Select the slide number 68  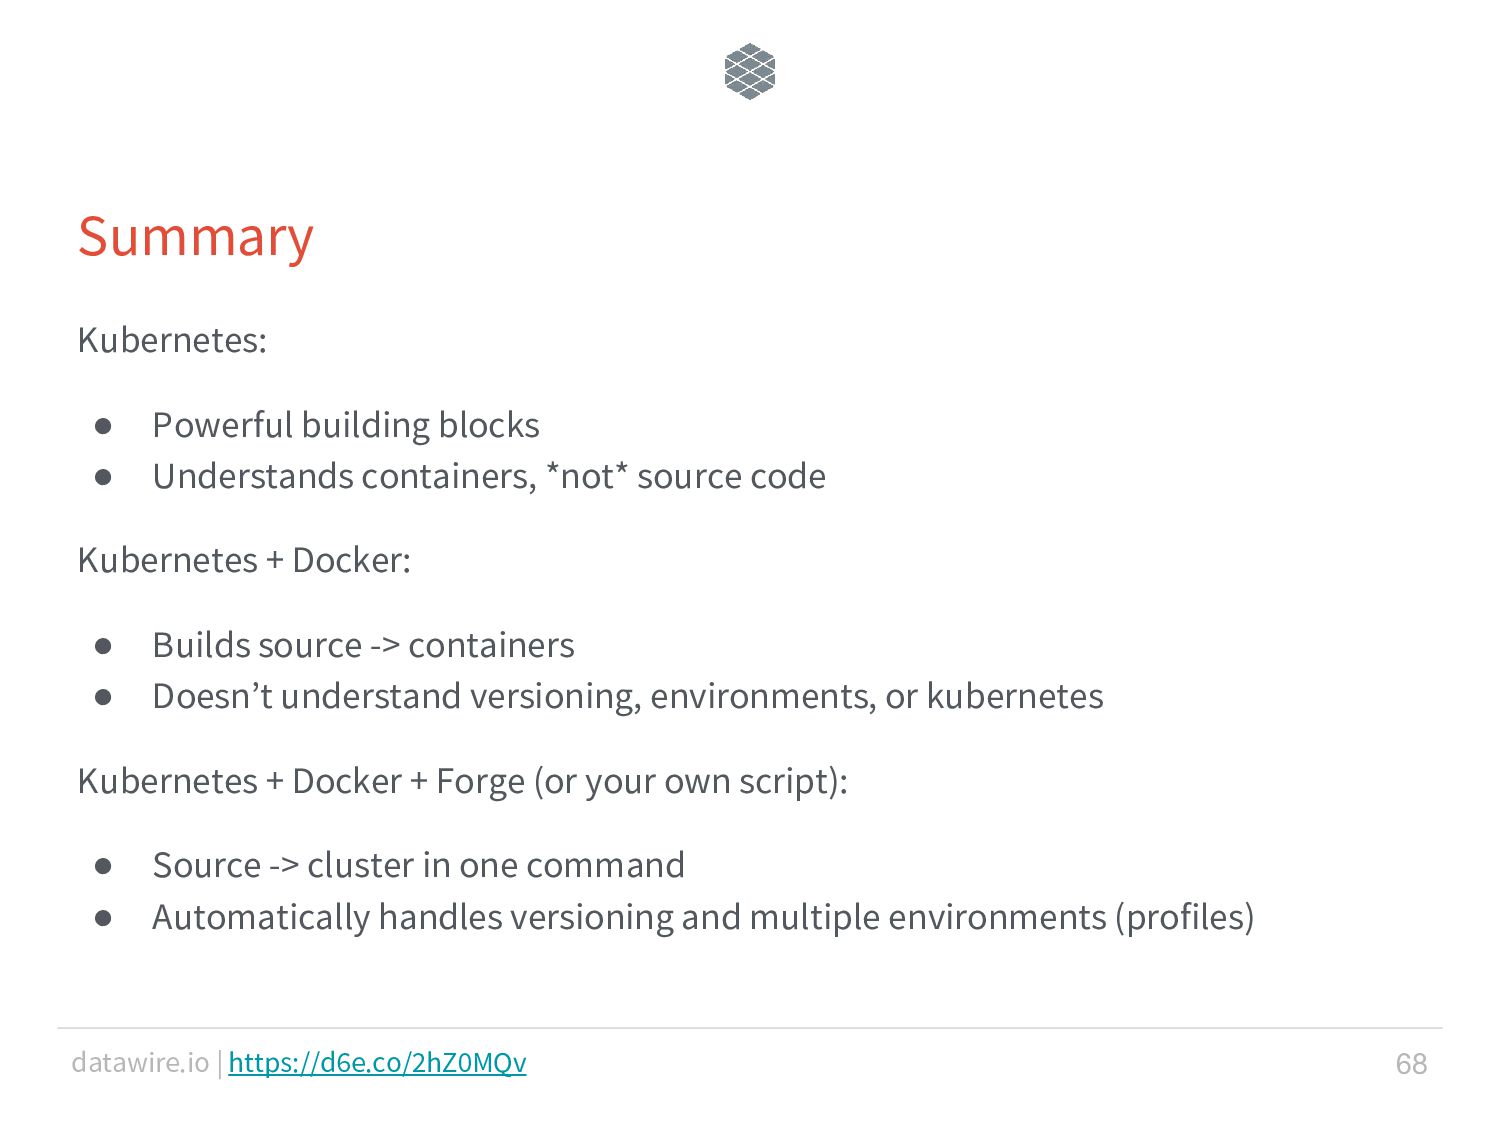click(x=1411, y=1063)
